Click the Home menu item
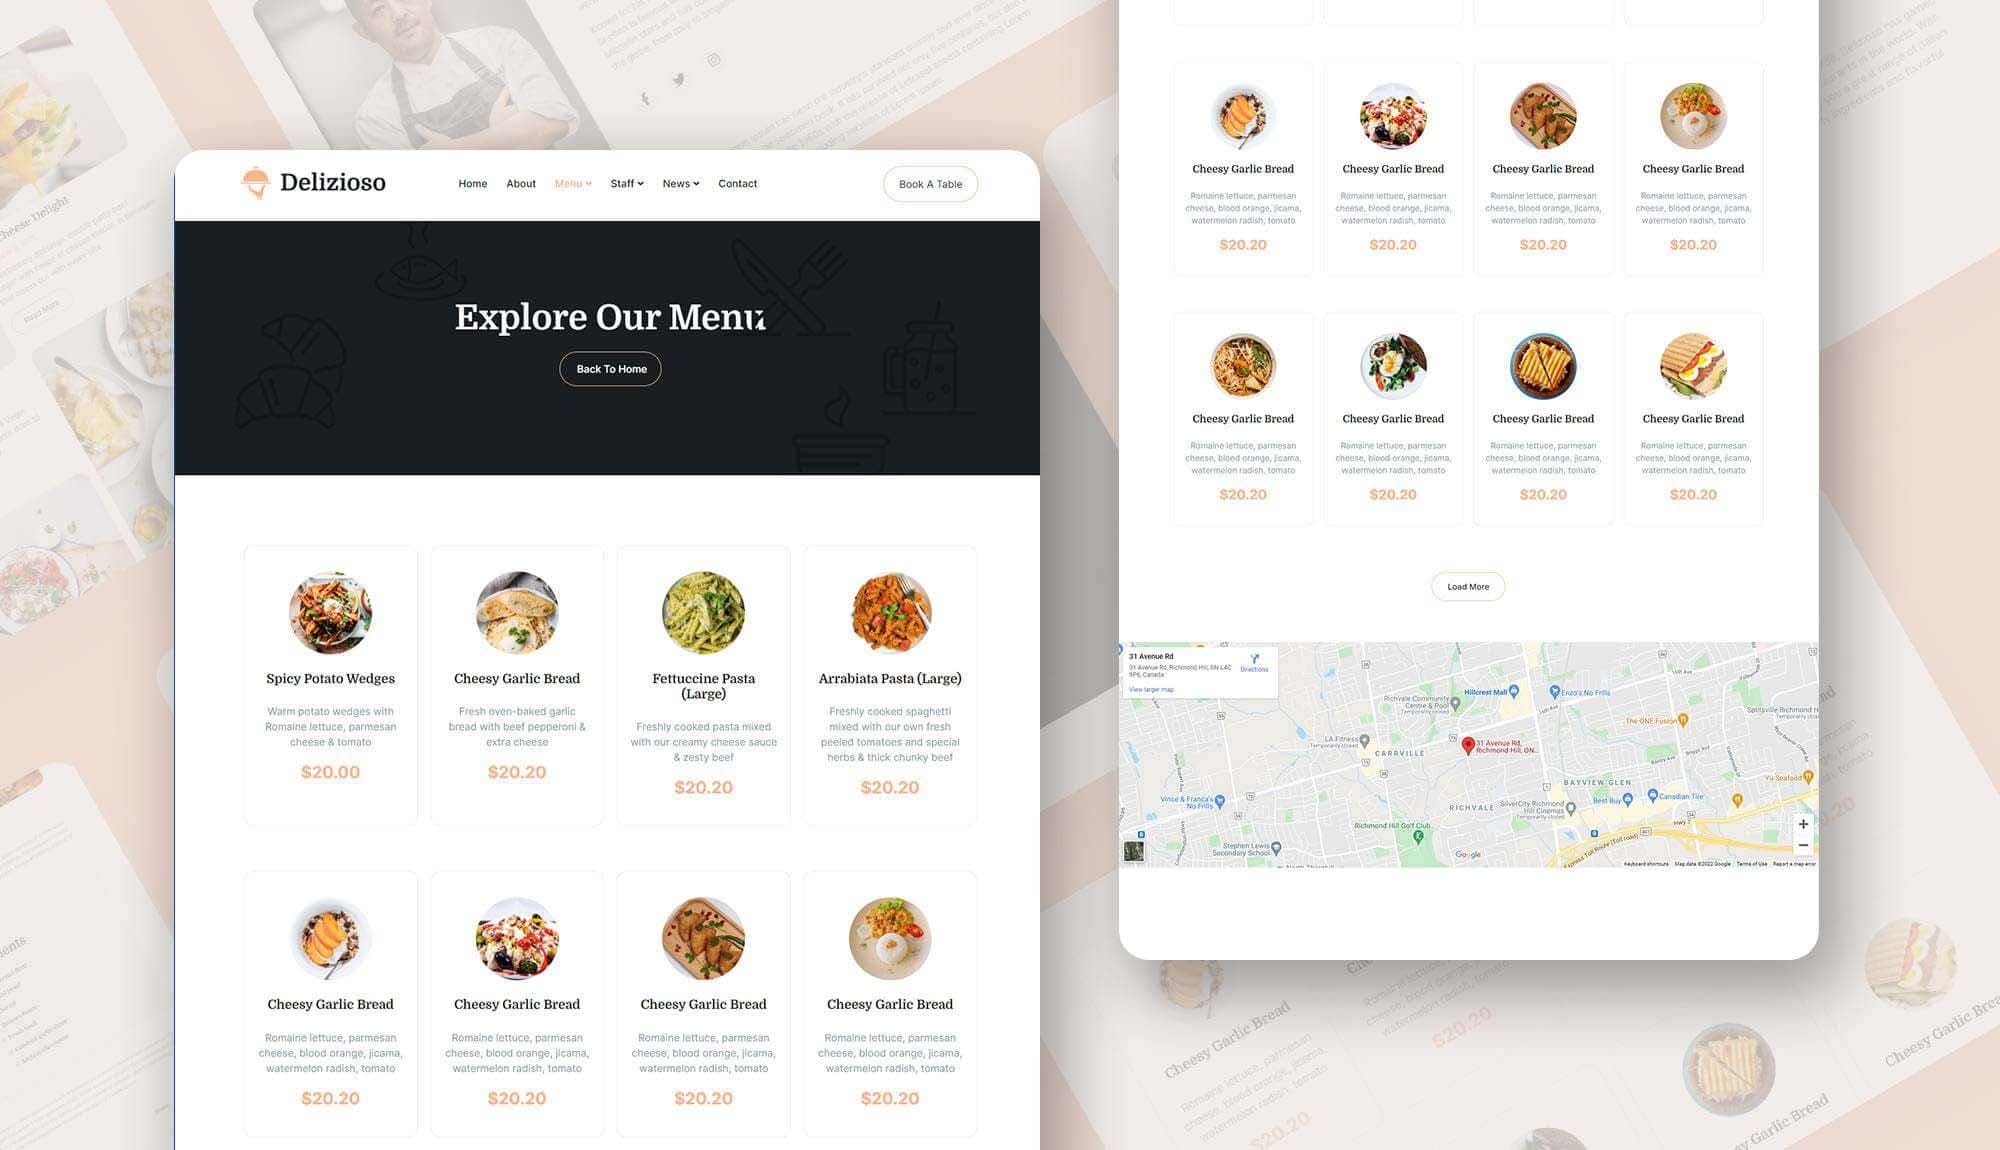The height and width of the screenshot is (1150, 2000). 473,183
